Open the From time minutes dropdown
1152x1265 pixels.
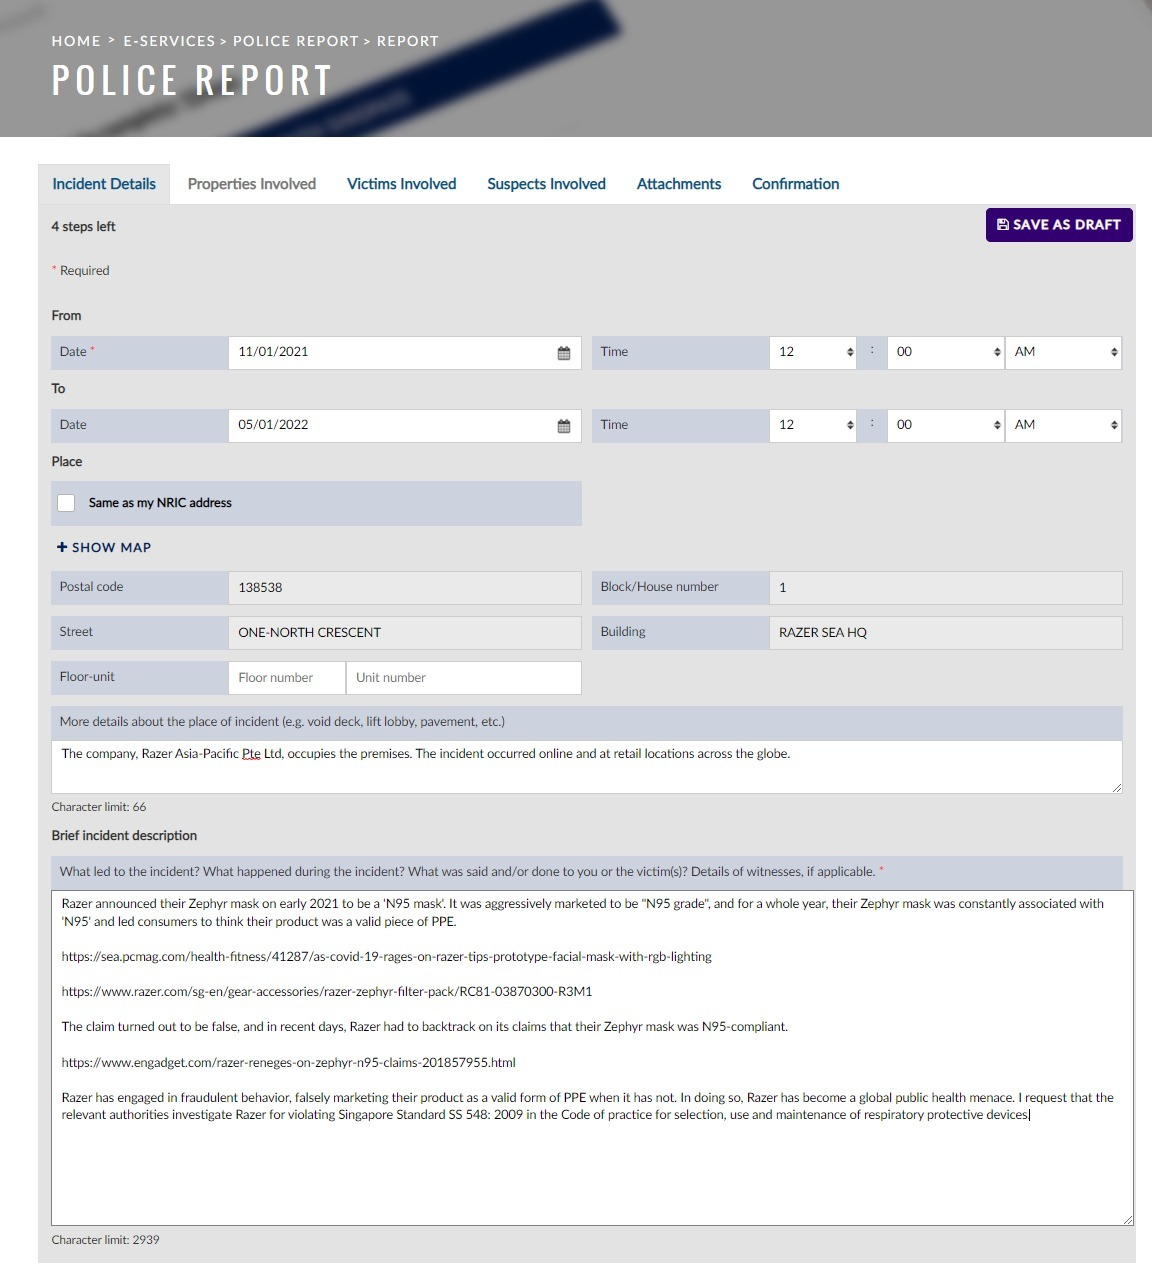pos(945,352)
